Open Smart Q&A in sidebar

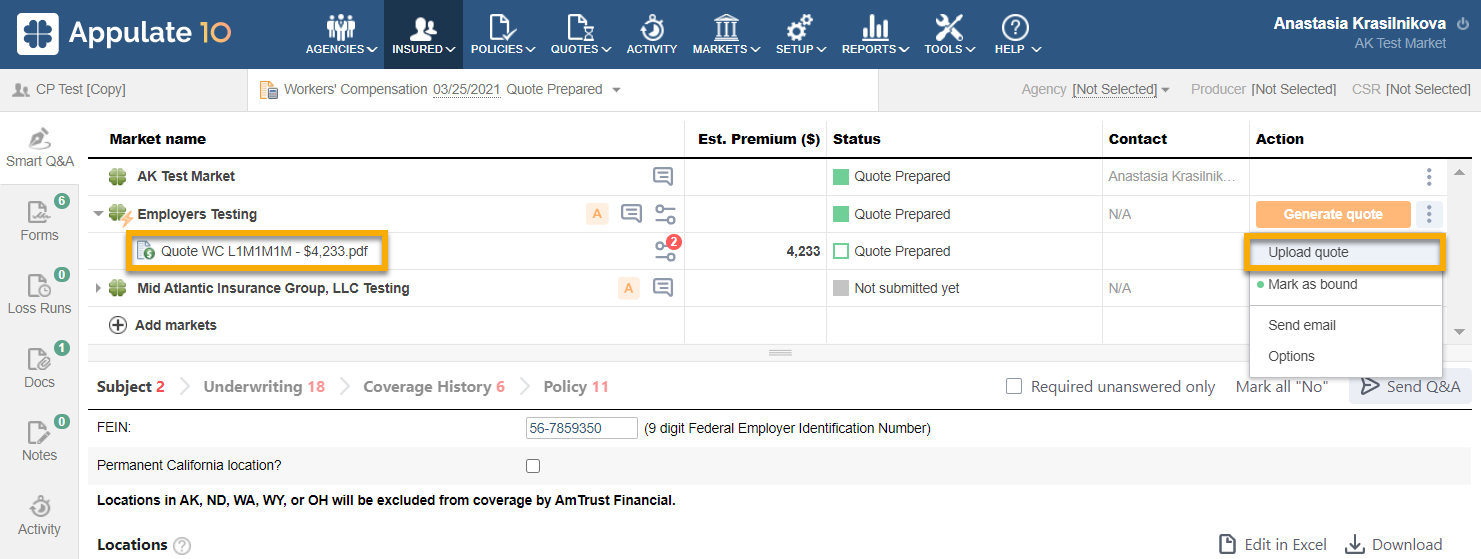pyautogui.click(x=40, y=148)
